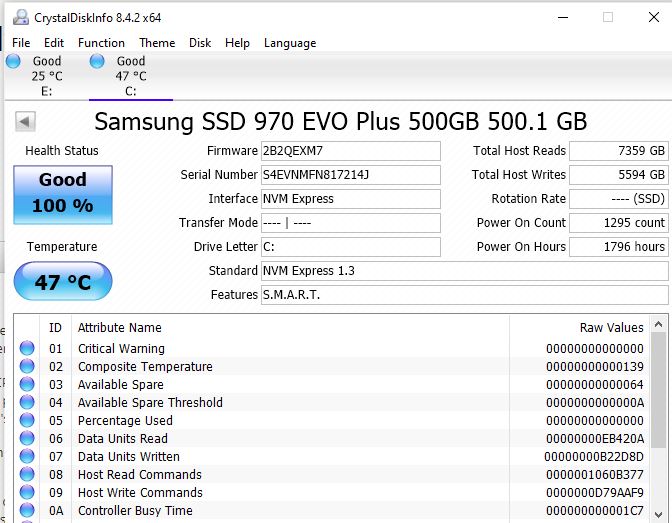Click the Power On Hours value
The width and height of the screenshot is (672, 523).
[618, 247]
